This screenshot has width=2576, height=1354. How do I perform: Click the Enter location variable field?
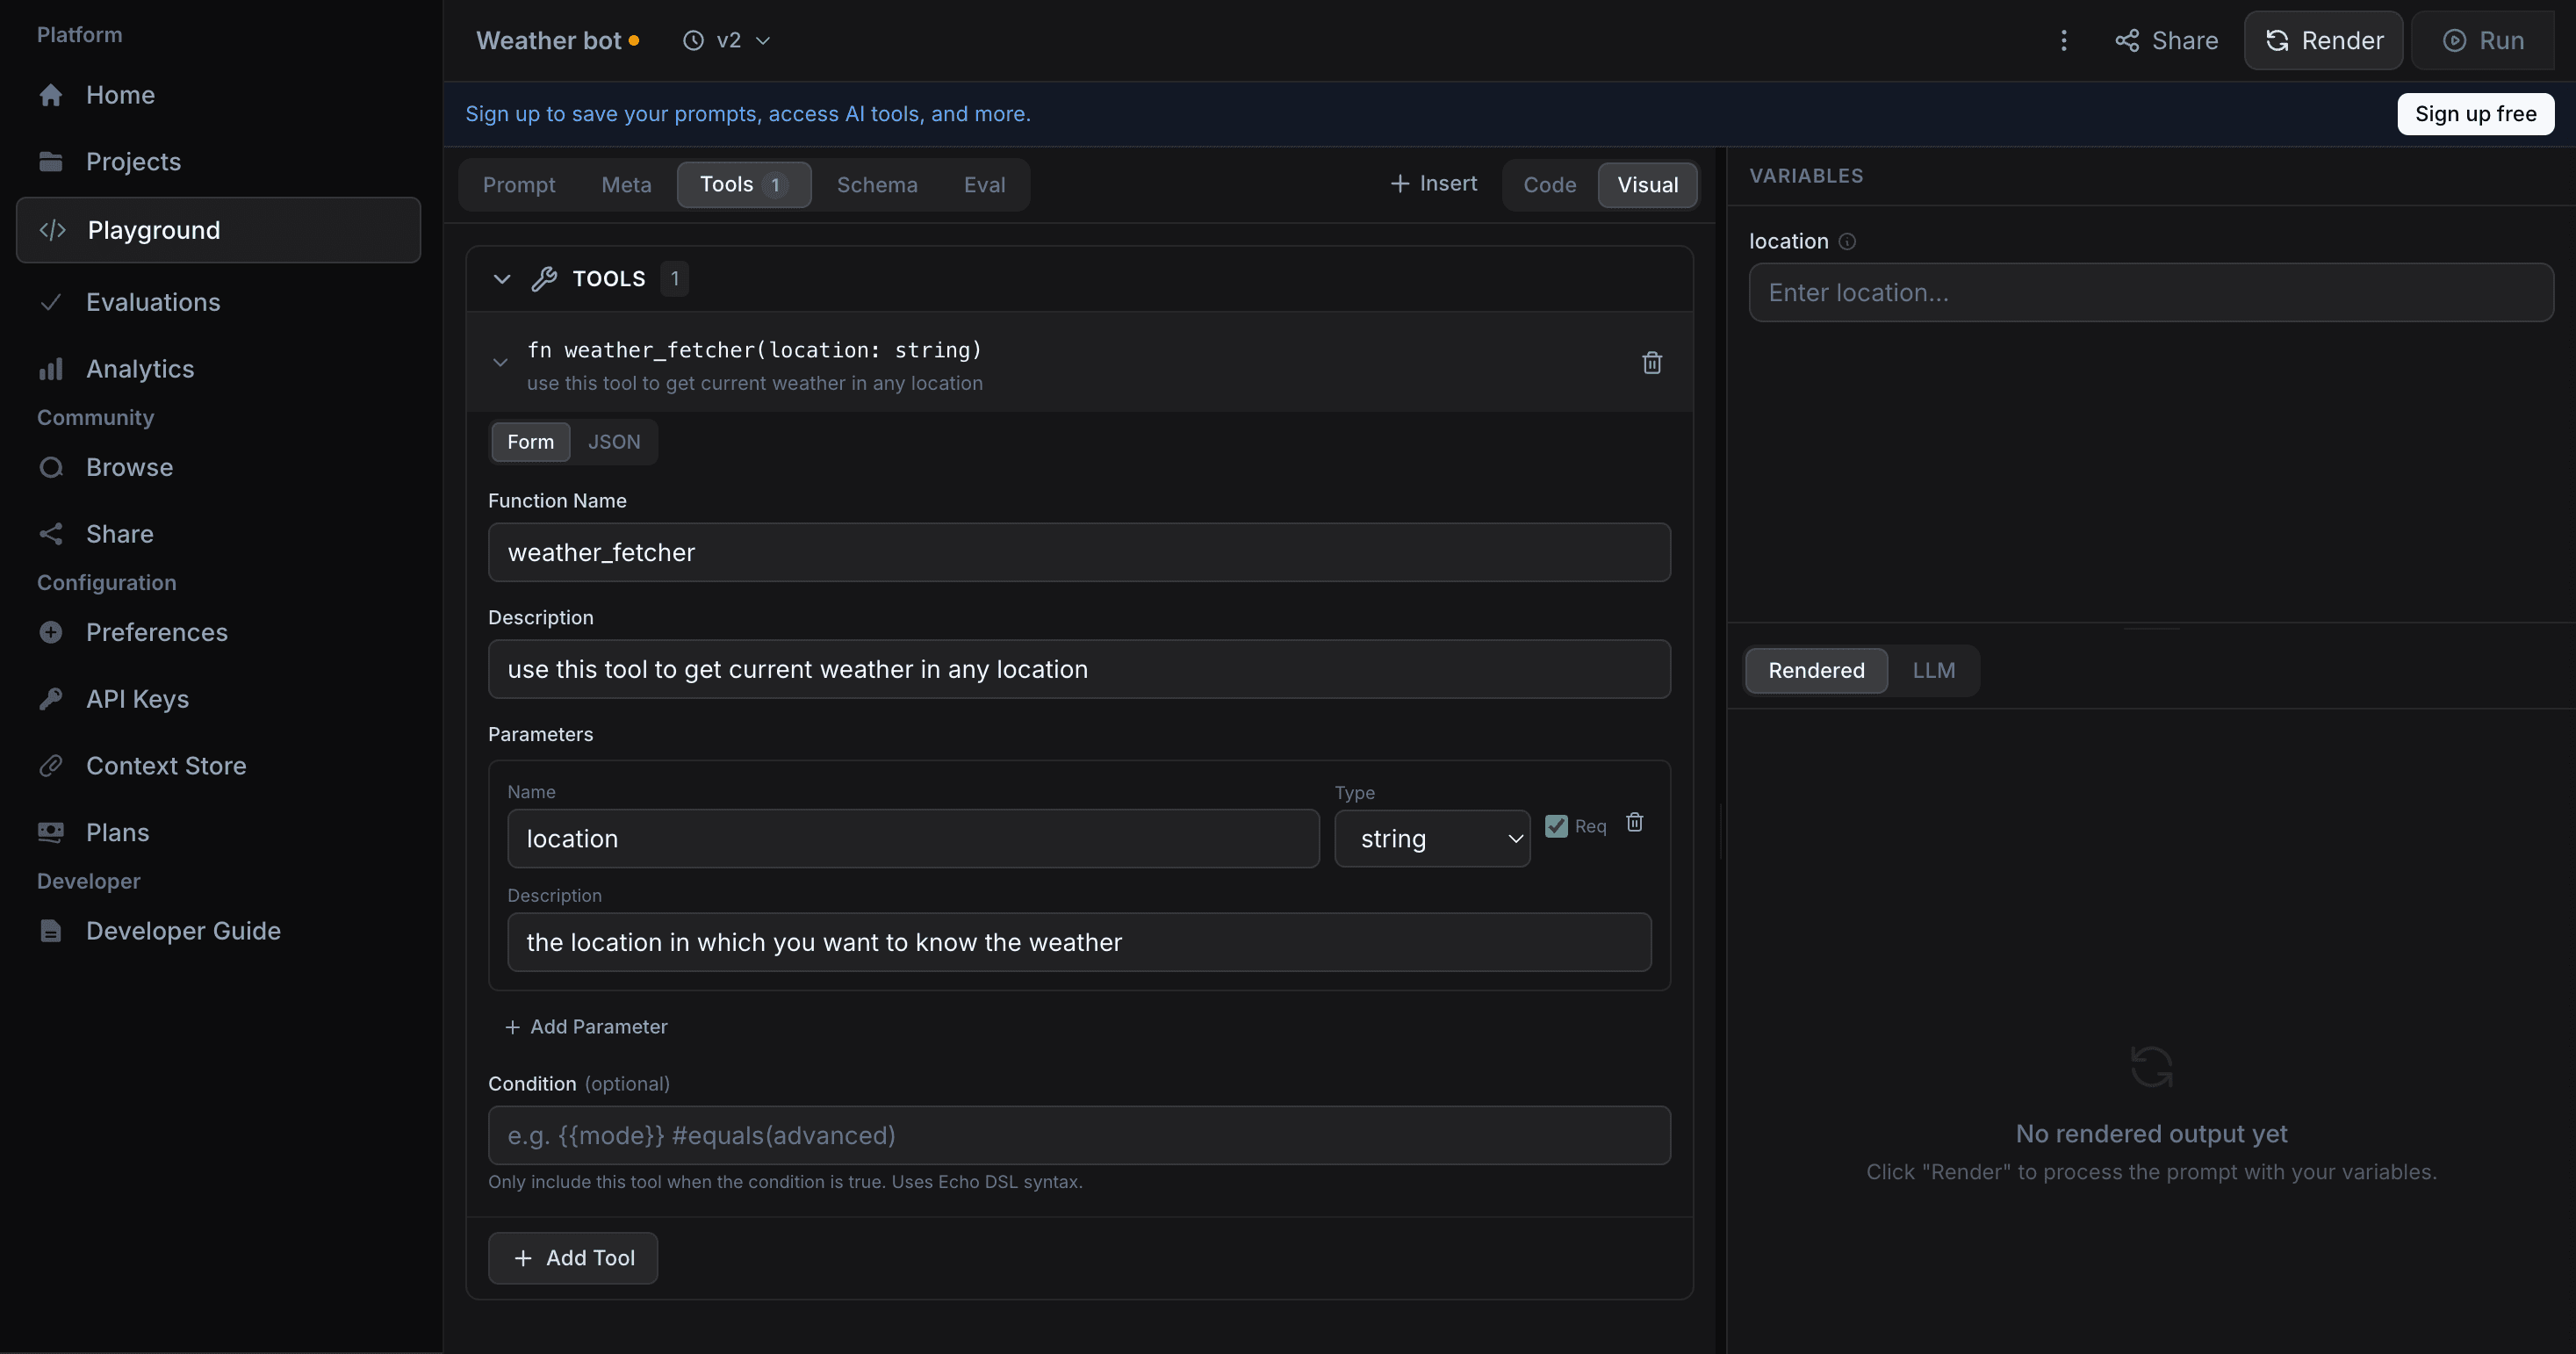(2150, 292)
